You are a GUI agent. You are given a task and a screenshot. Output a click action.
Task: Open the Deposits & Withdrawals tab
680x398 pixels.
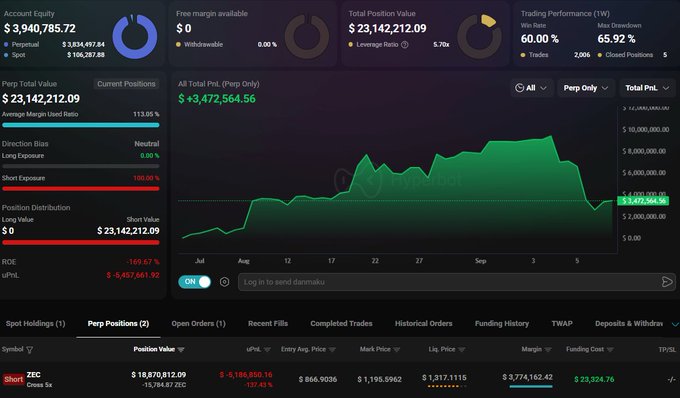pyautogui.click(x=629, y=323)
